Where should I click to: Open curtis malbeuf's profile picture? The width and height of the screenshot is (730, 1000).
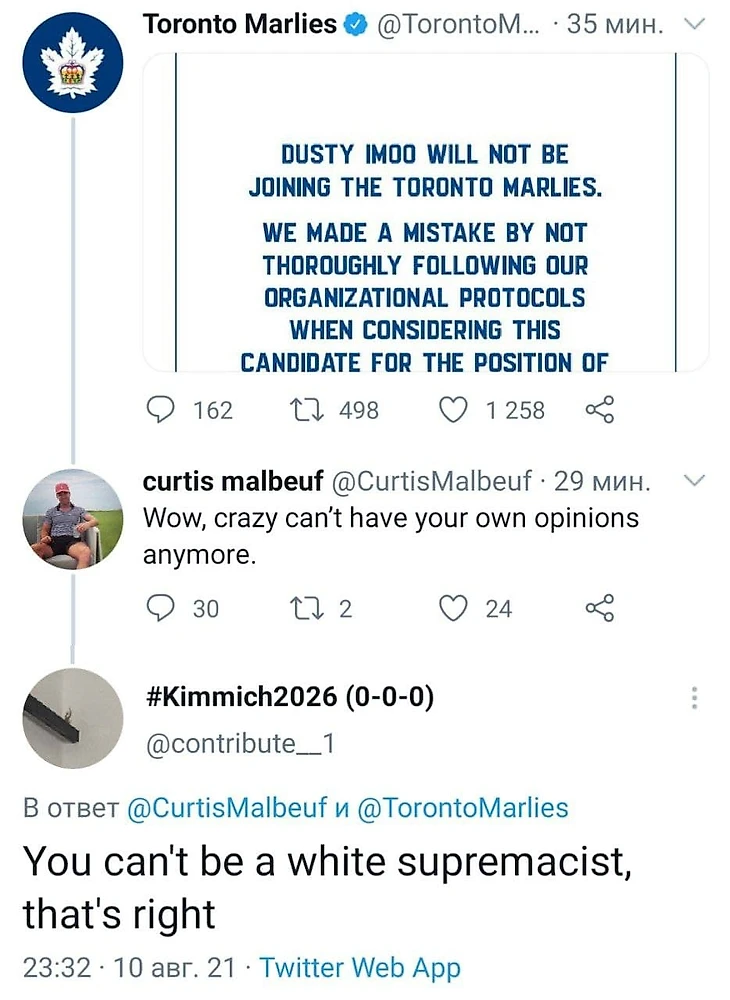click(71, 518)
